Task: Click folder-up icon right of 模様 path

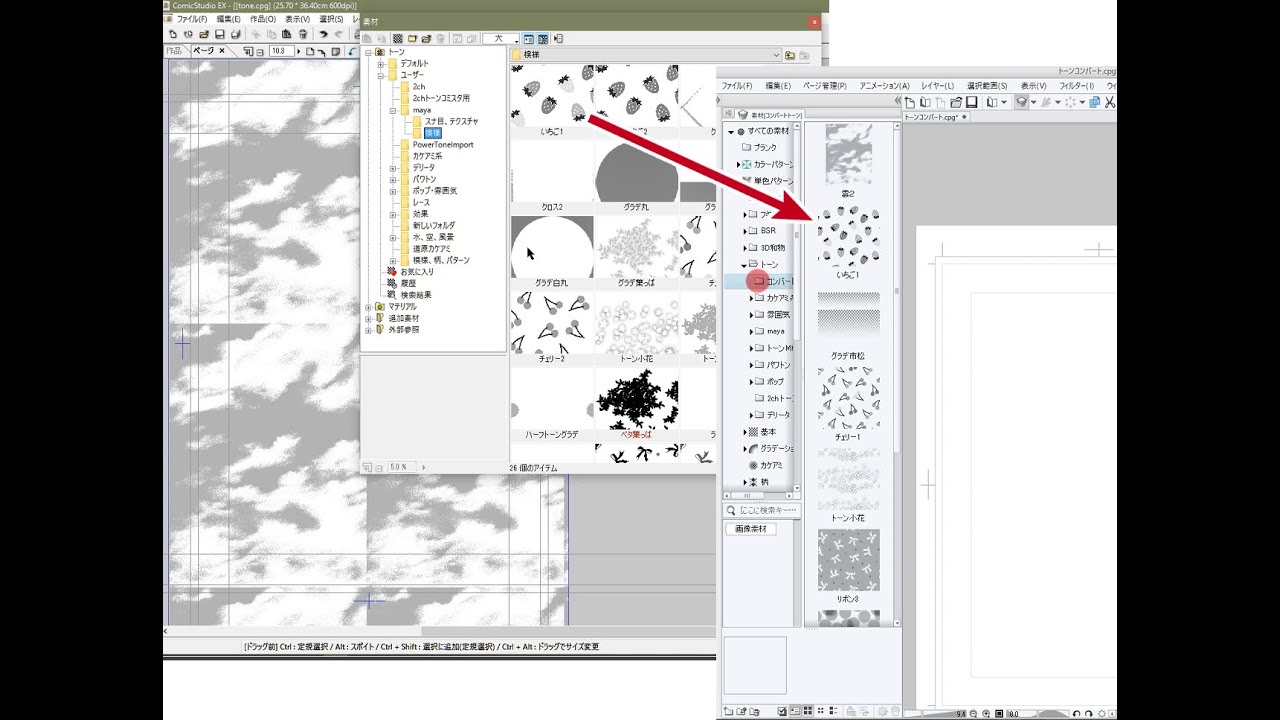Action: pos(790,55)
